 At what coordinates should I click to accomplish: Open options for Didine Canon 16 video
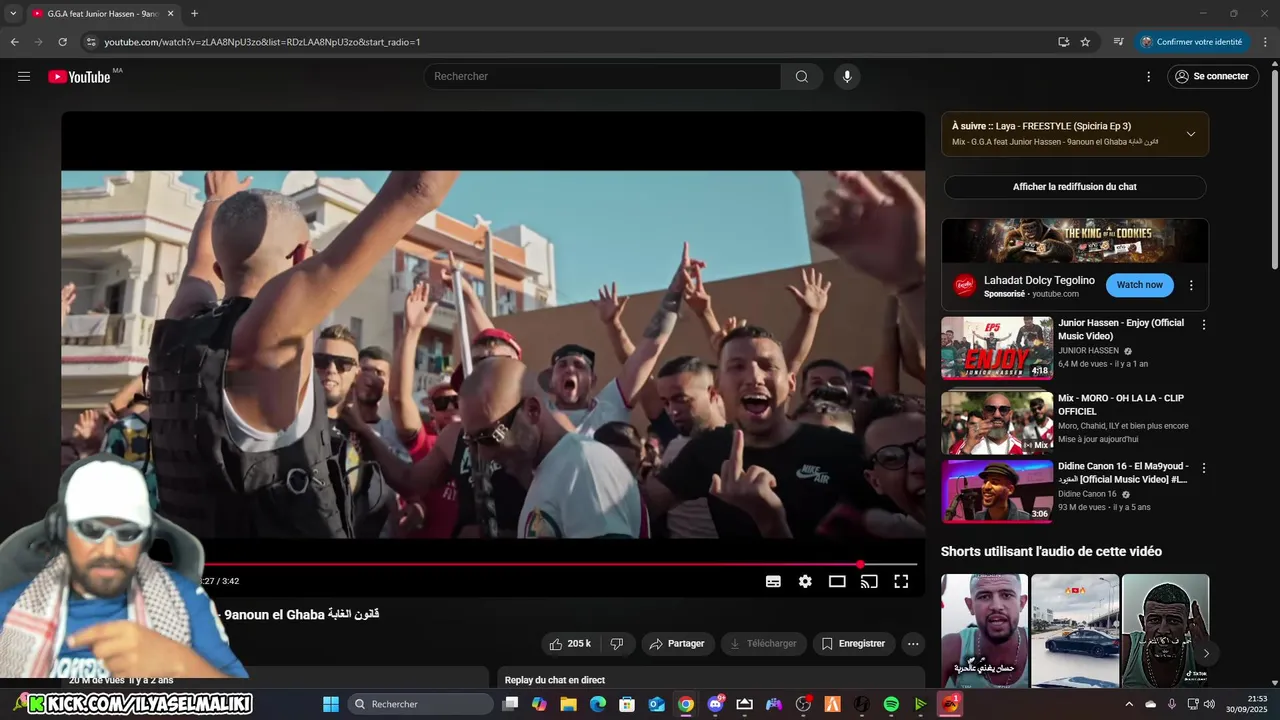[1204, 468]
